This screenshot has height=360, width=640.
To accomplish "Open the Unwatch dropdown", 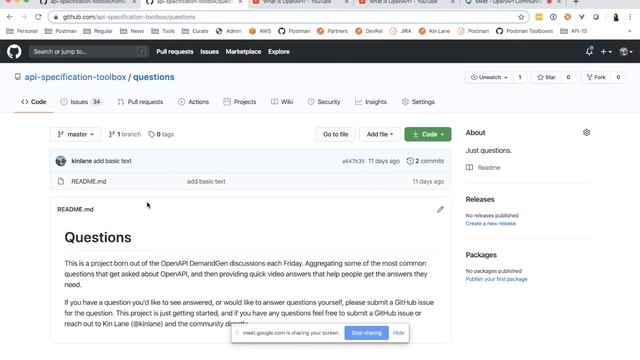I will pos(489,77).
